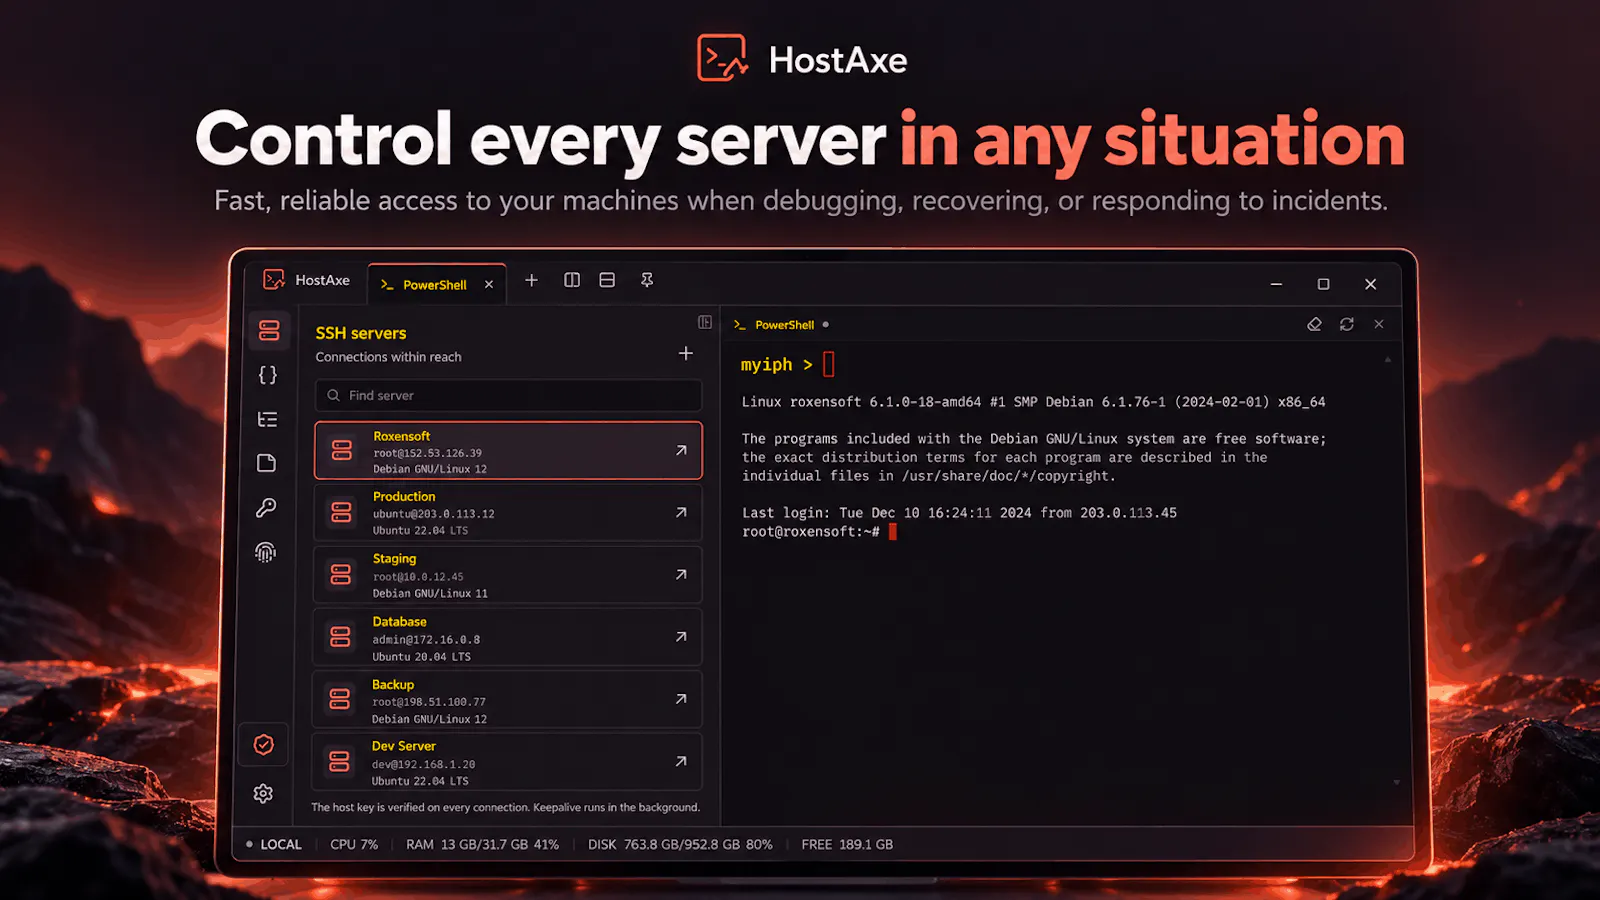This screenshot has height=900, width=1600.
Task: Open the SSH servers sidebar icon
Action: pyautogui.click(x=268, y=331)
